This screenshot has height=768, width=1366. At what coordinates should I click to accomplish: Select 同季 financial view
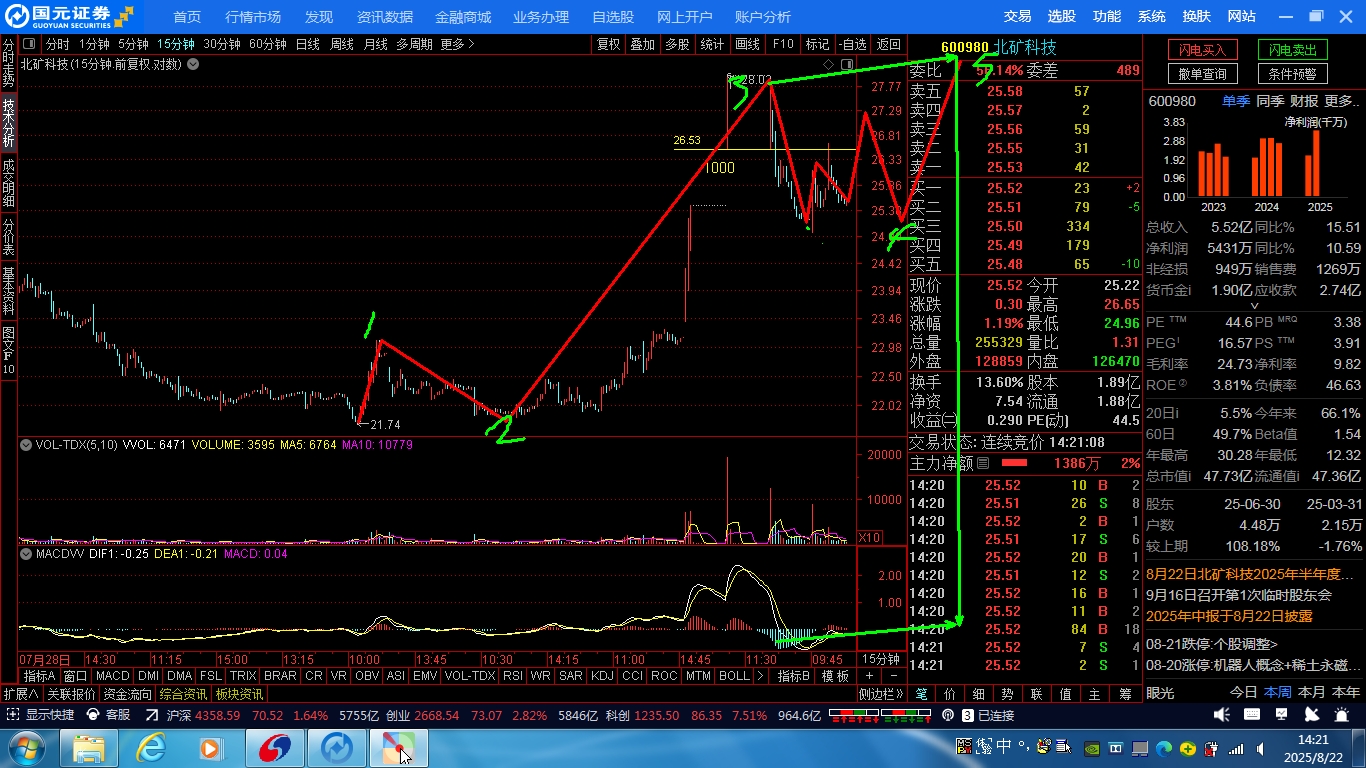coord(1270,101)
